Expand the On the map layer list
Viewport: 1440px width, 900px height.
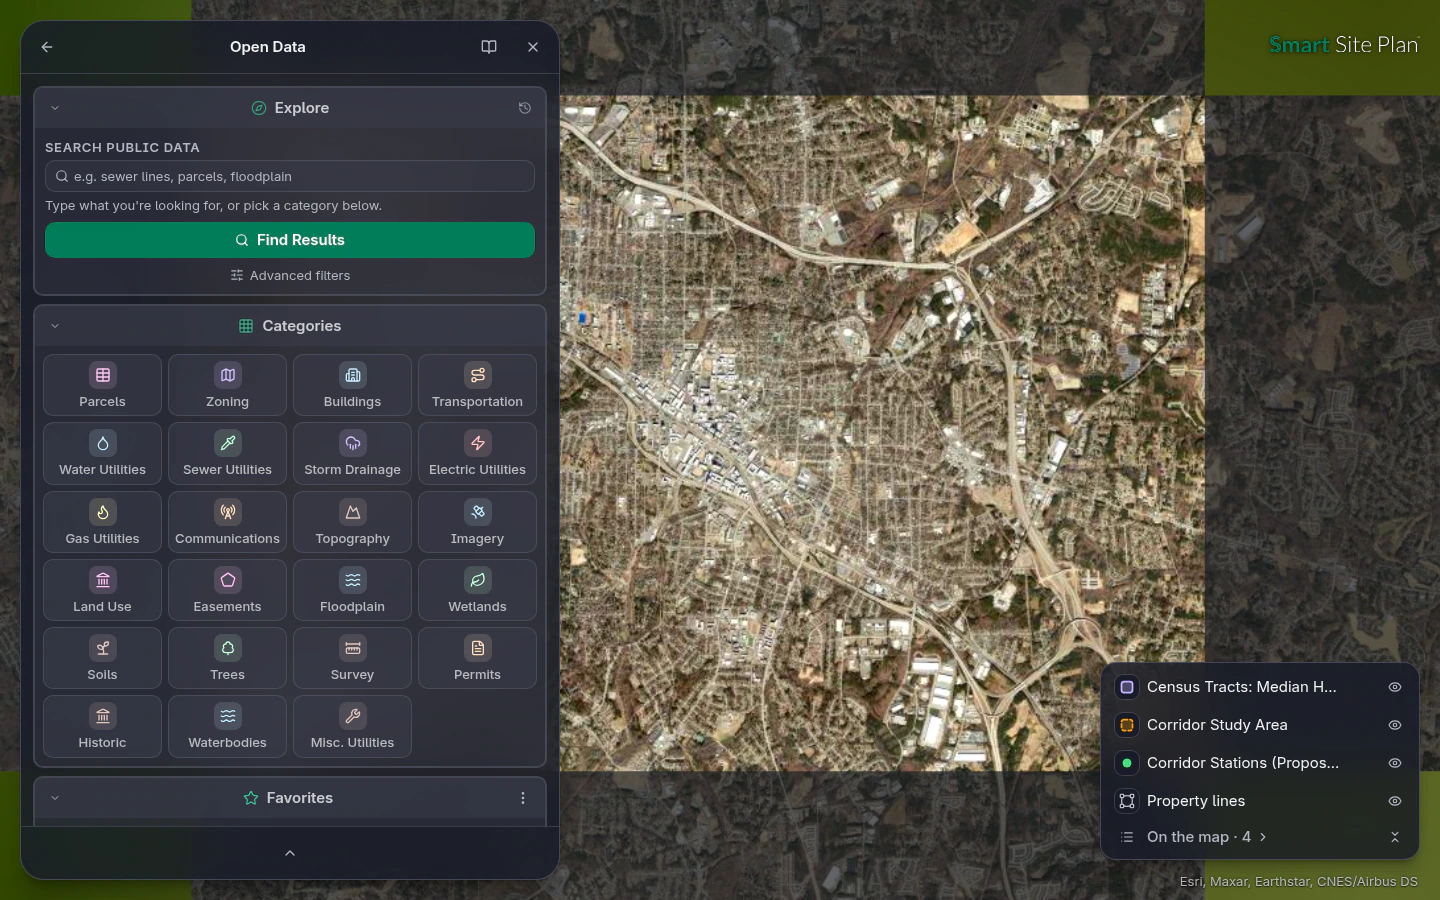1207,837
